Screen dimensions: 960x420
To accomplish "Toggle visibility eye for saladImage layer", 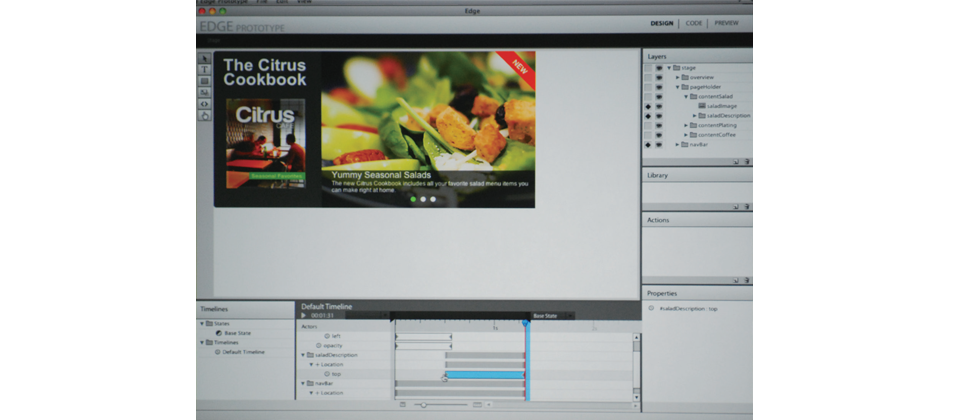I will [659, 107].
